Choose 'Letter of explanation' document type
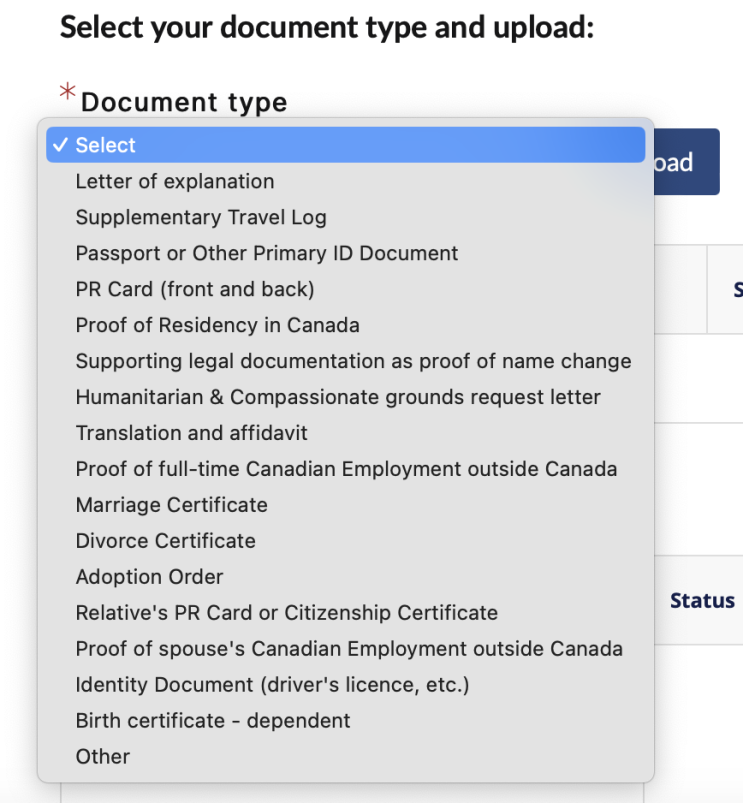Viewport: 743px width, 803px height. point(175,181)
